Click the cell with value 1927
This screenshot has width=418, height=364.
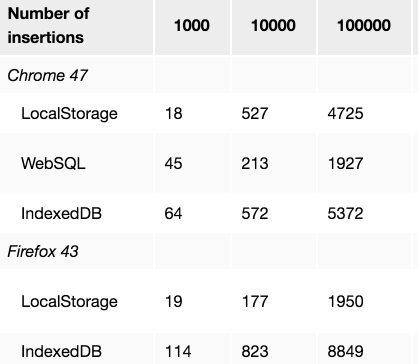[345, 163]
